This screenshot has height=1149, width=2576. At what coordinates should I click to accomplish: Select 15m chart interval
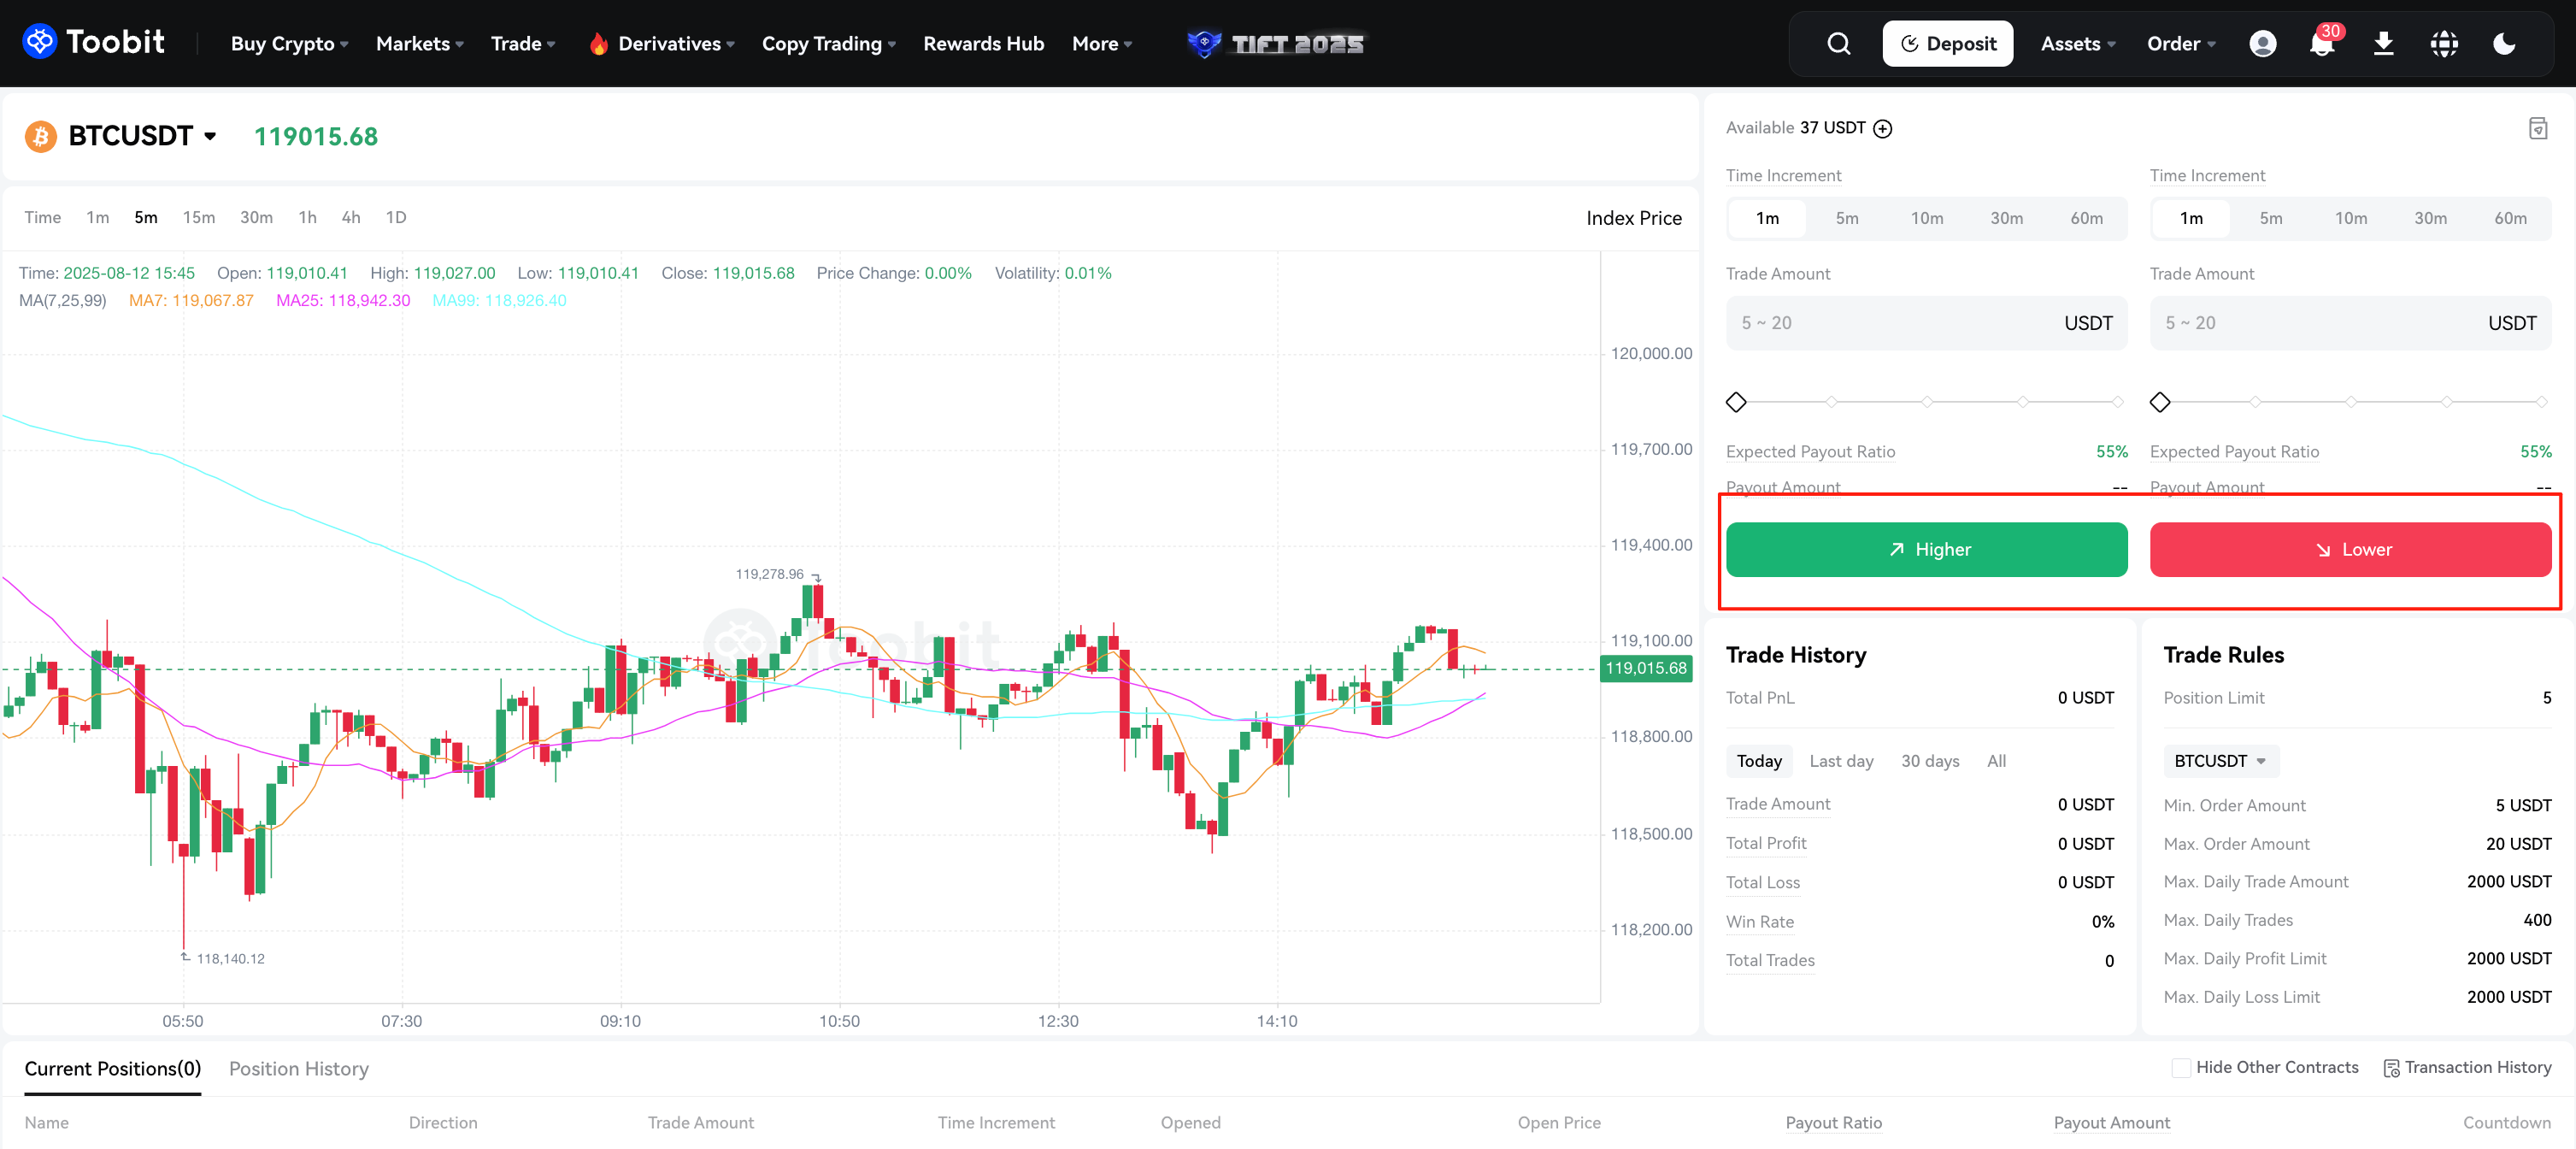[198, 217]
